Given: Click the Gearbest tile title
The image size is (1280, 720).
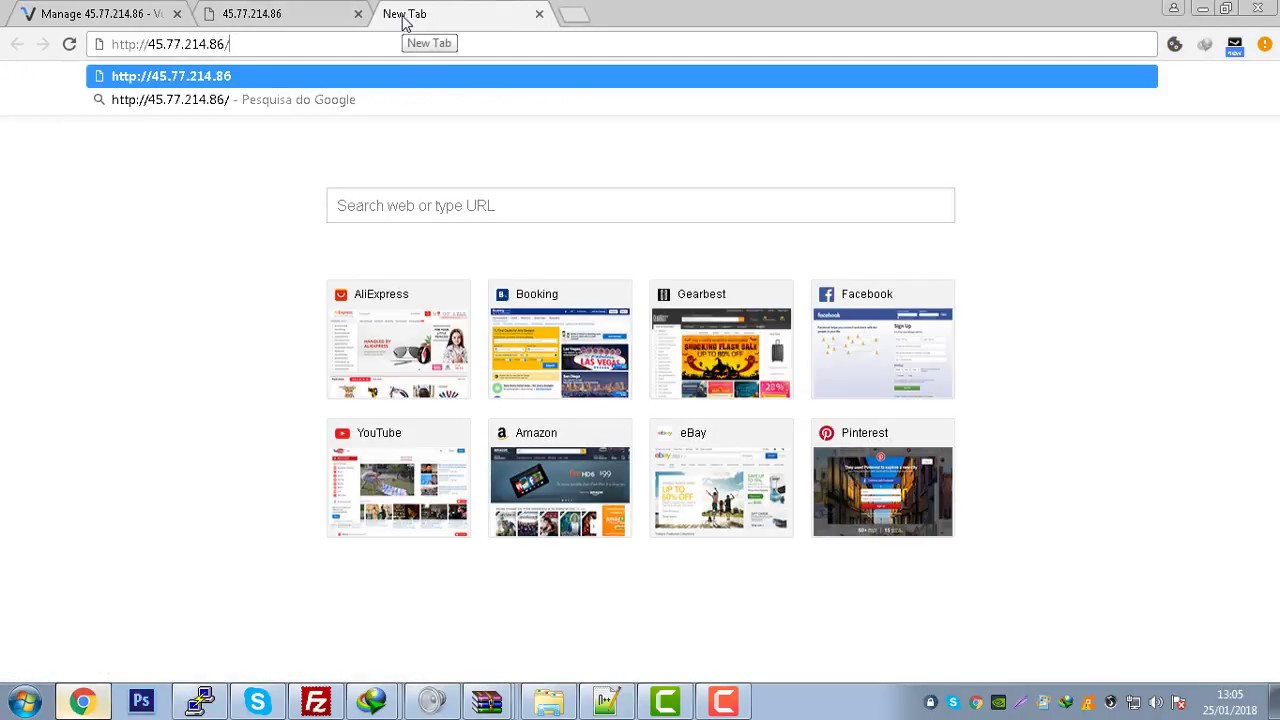Looking at the screenshot, I should coord(701,294).
